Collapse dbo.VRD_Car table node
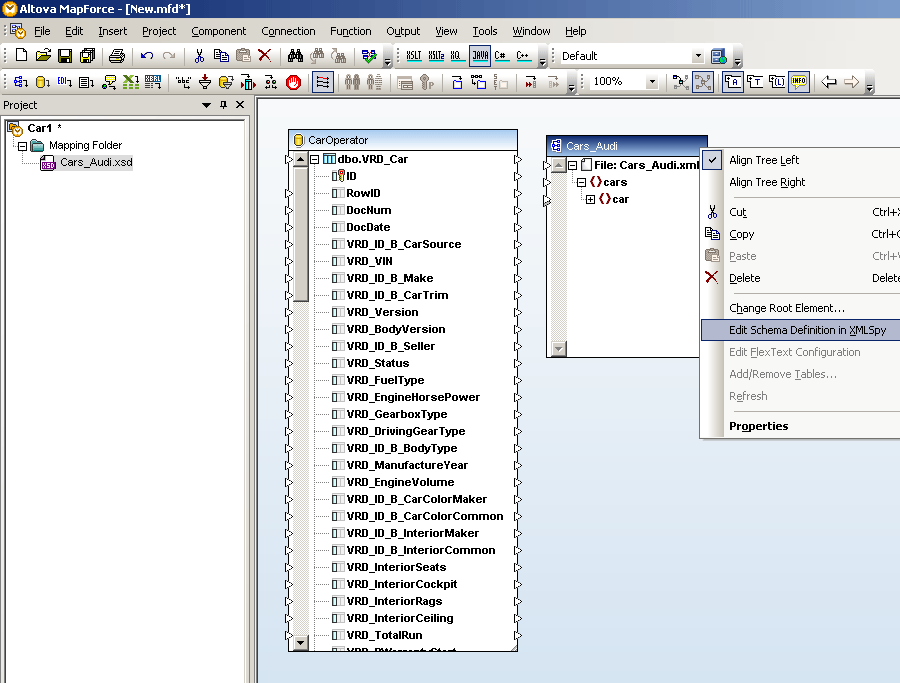 315,159
